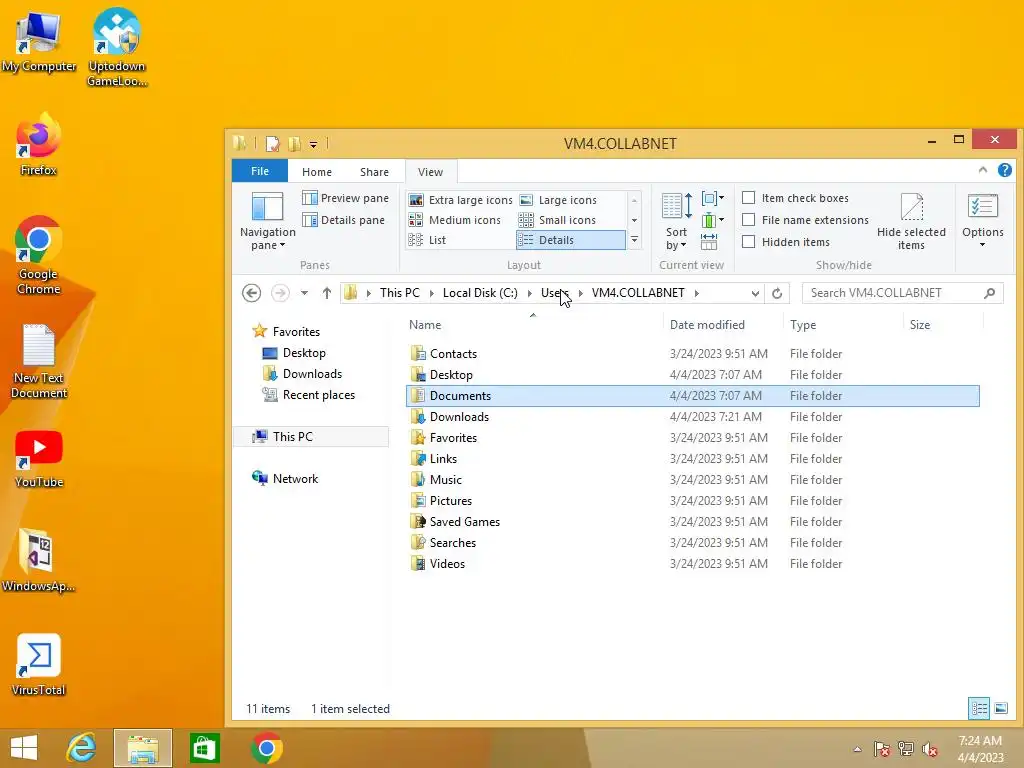Open the Navigation pane dropdown
Screen dimensions: 1024x768
coord(267,222)
